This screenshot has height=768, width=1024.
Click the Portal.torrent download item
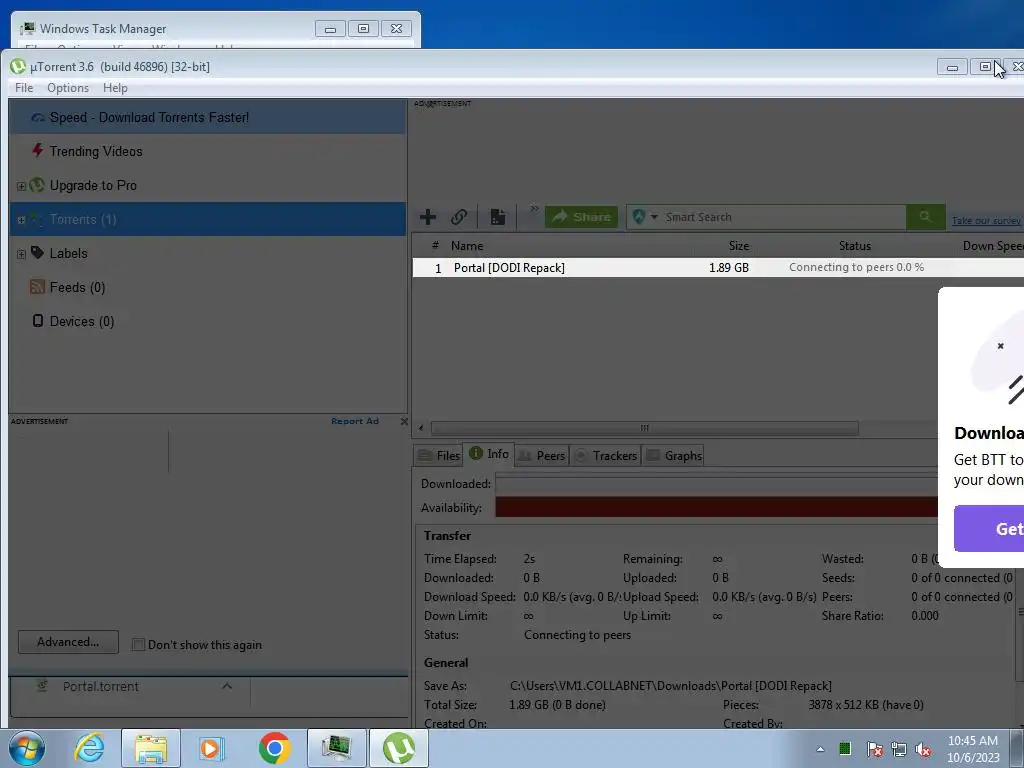pos(101,687)
